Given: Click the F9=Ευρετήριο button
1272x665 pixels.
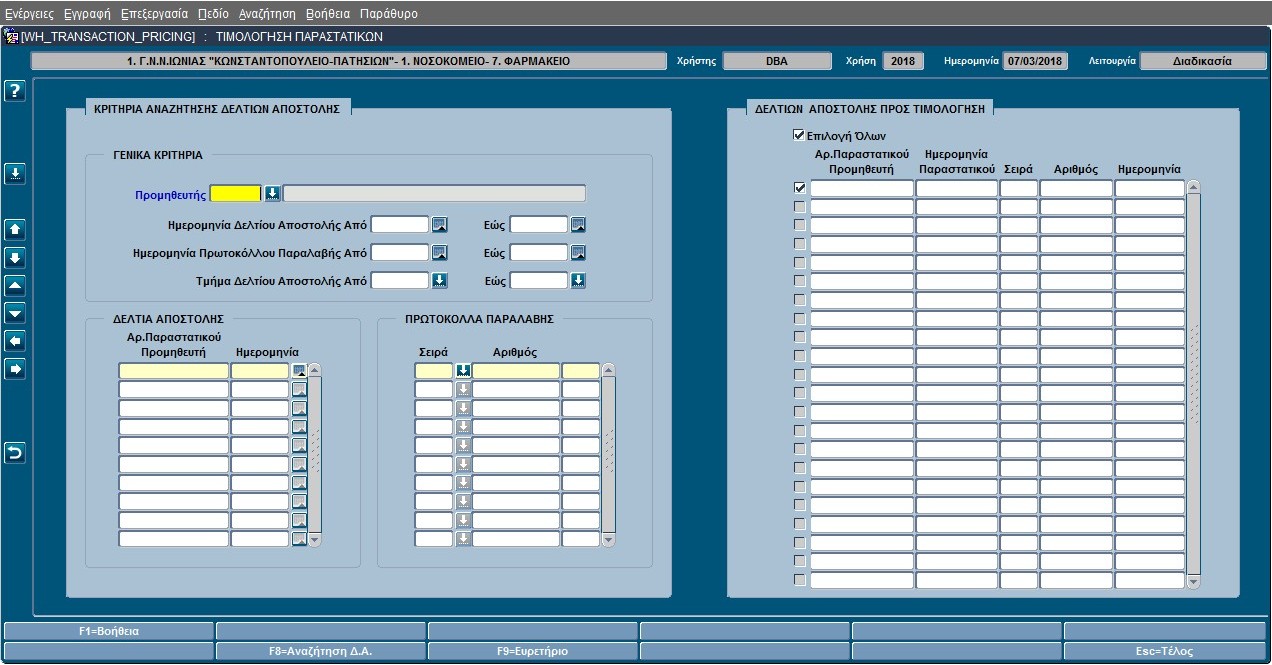Looking at the screenshot, I should (x=533, y=651).
